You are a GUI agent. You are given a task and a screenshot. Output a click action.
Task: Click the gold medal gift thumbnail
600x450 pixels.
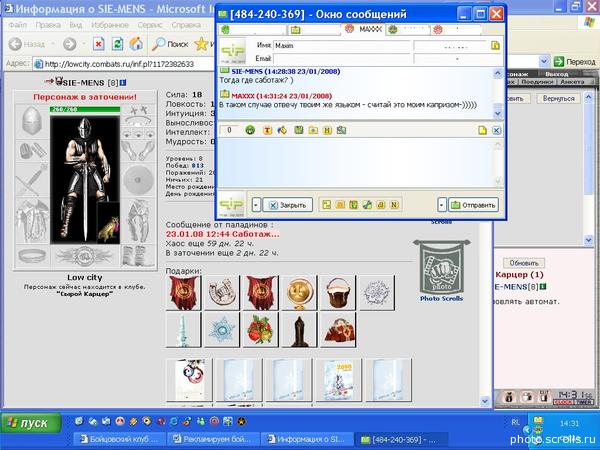pyautogui.click(x=299, y=292)
